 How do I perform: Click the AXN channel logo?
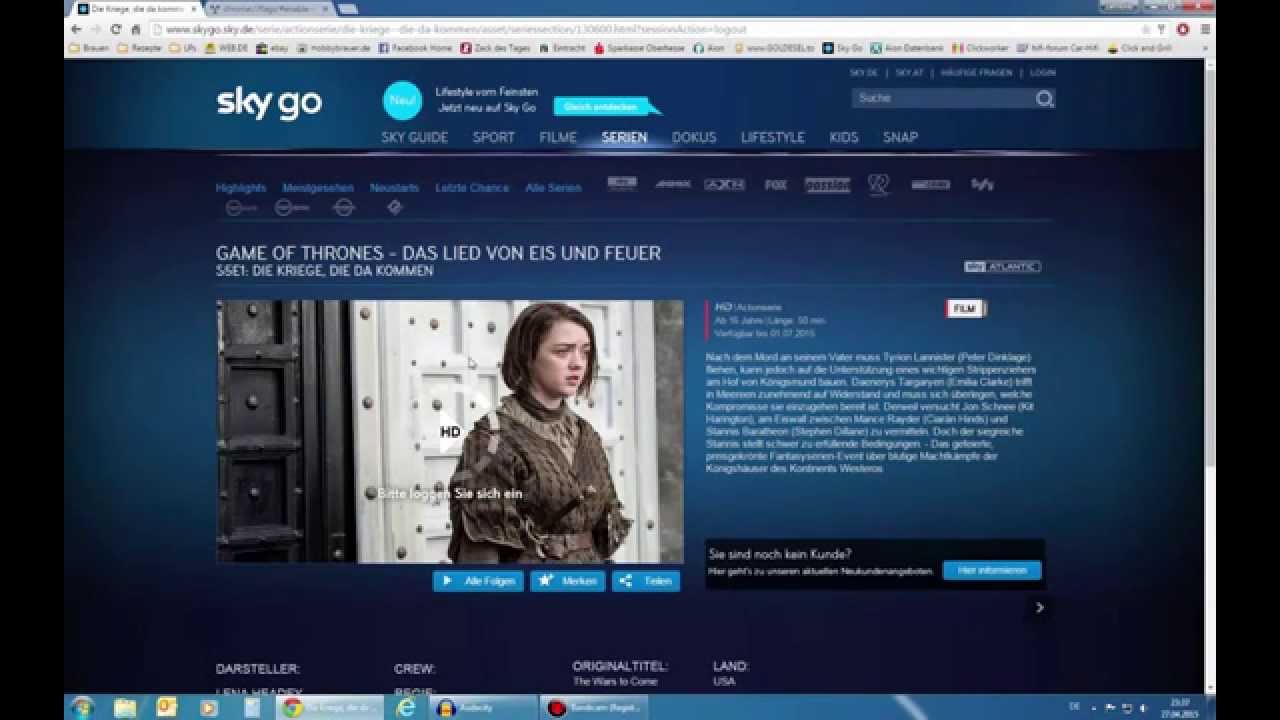tap(723, 185)
